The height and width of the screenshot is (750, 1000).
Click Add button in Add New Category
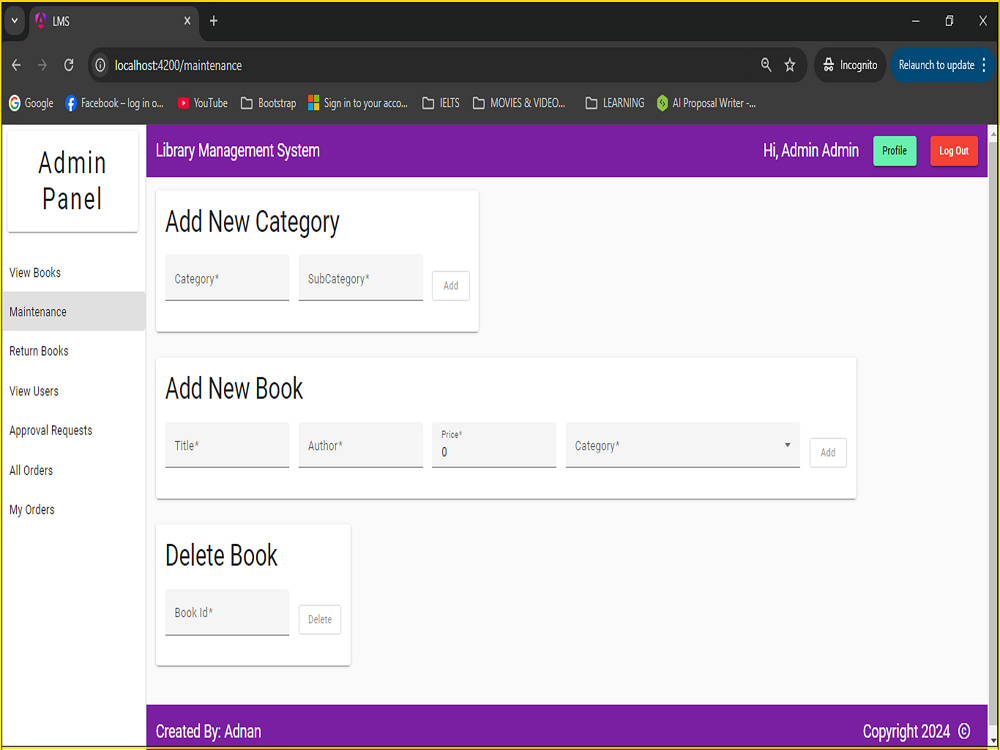click(451, 286)
